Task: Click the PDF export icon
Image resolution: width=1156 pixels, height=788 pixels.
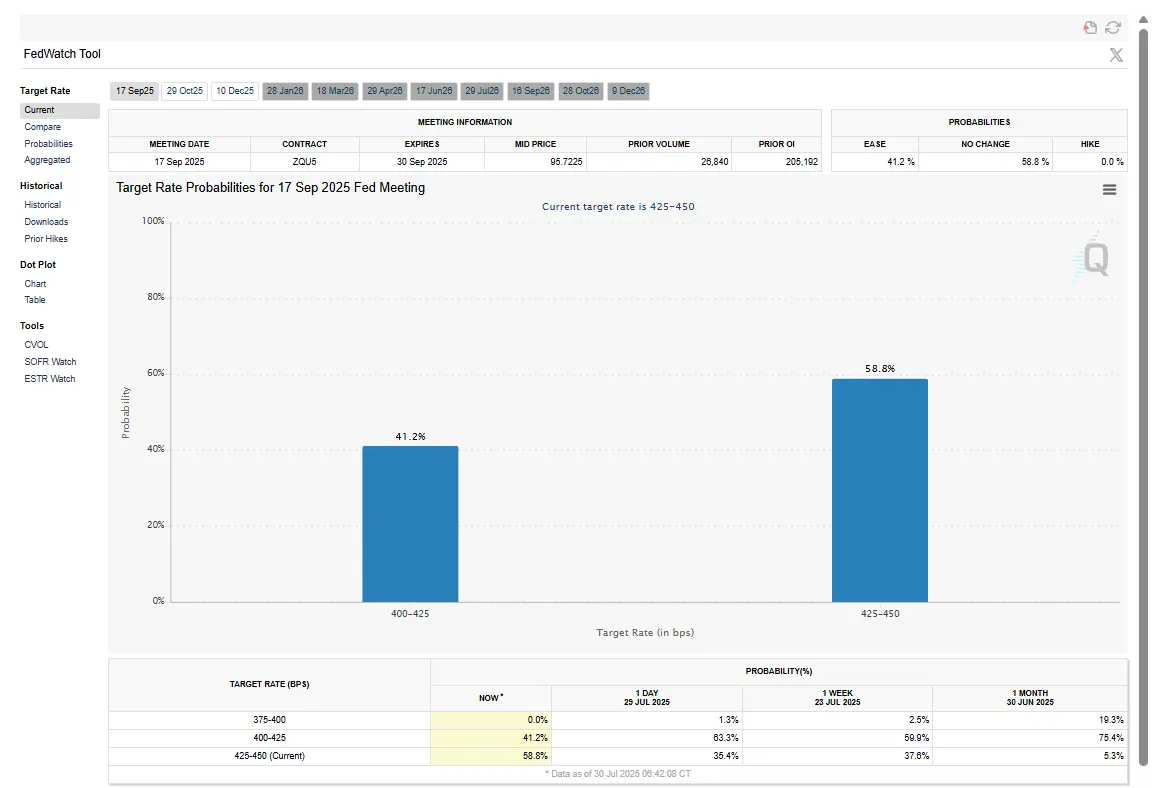Action: [1091, 28]
